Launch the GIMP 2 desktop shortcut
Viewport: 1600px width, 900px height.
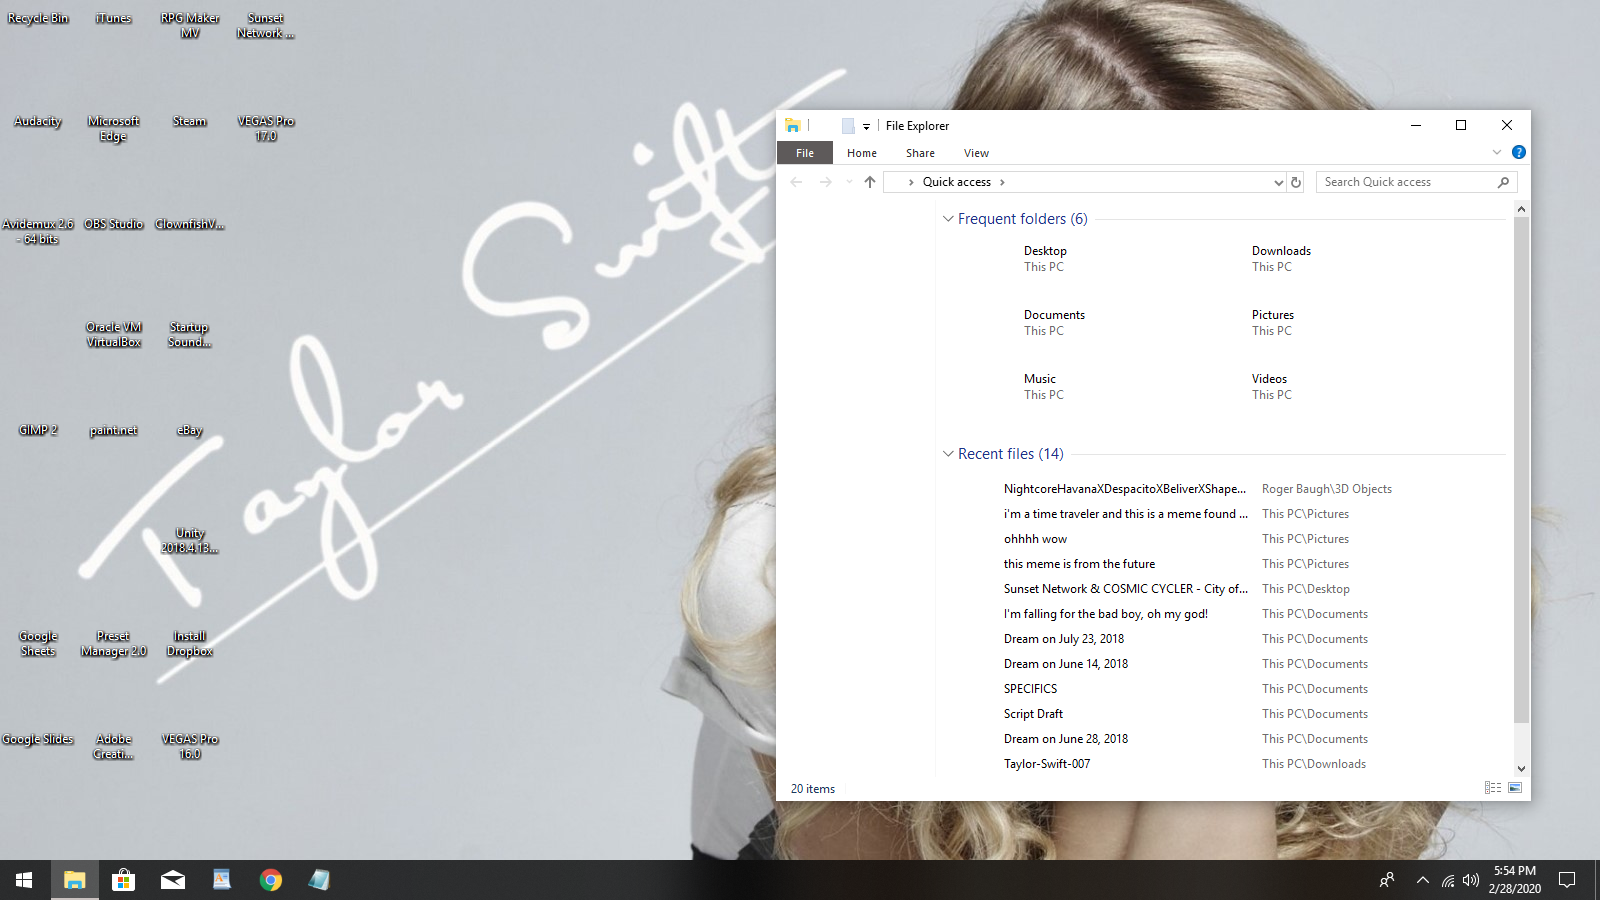click(x=38, y=430)
